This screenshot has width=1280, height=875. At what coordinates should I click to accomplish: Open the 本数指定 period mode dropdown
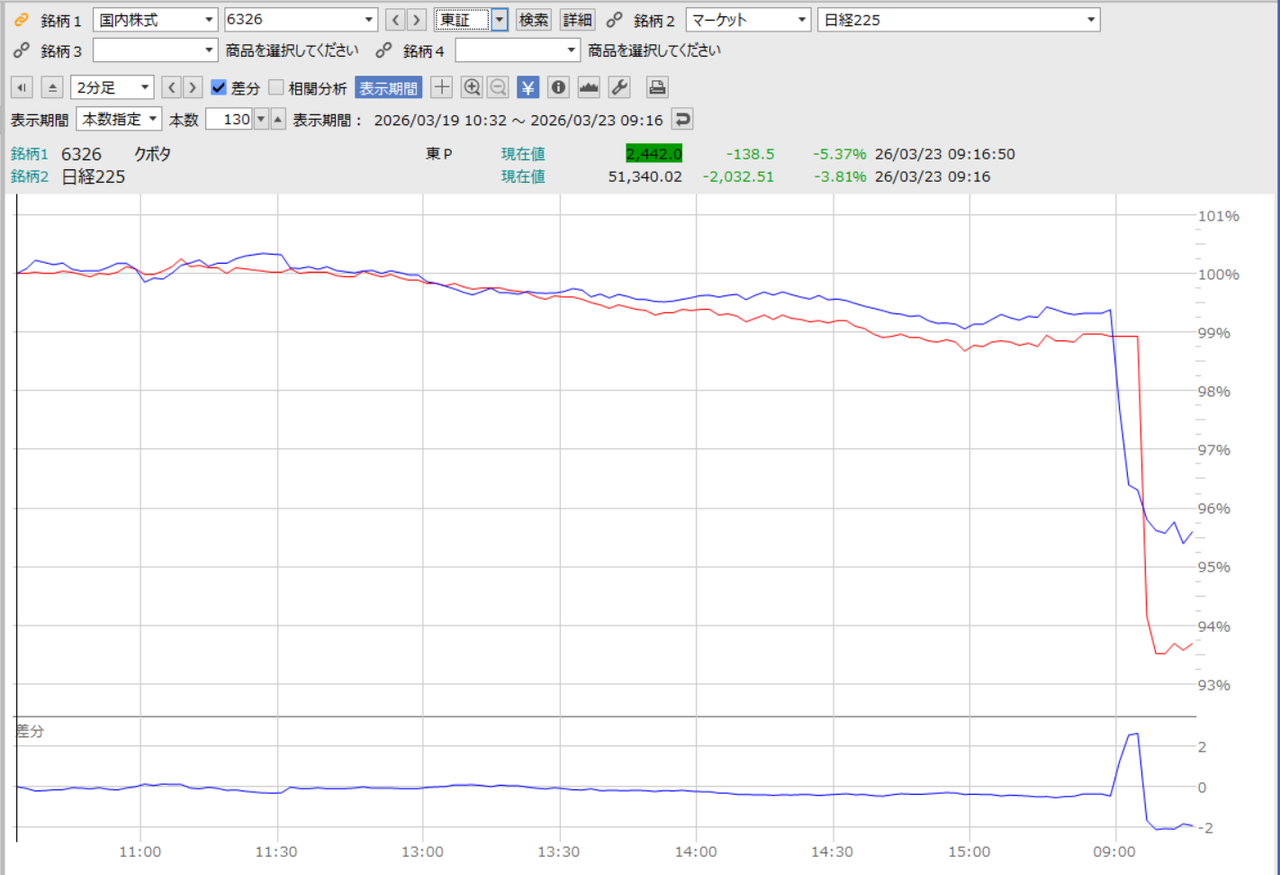pyautogui.click(x=119, y=119)
